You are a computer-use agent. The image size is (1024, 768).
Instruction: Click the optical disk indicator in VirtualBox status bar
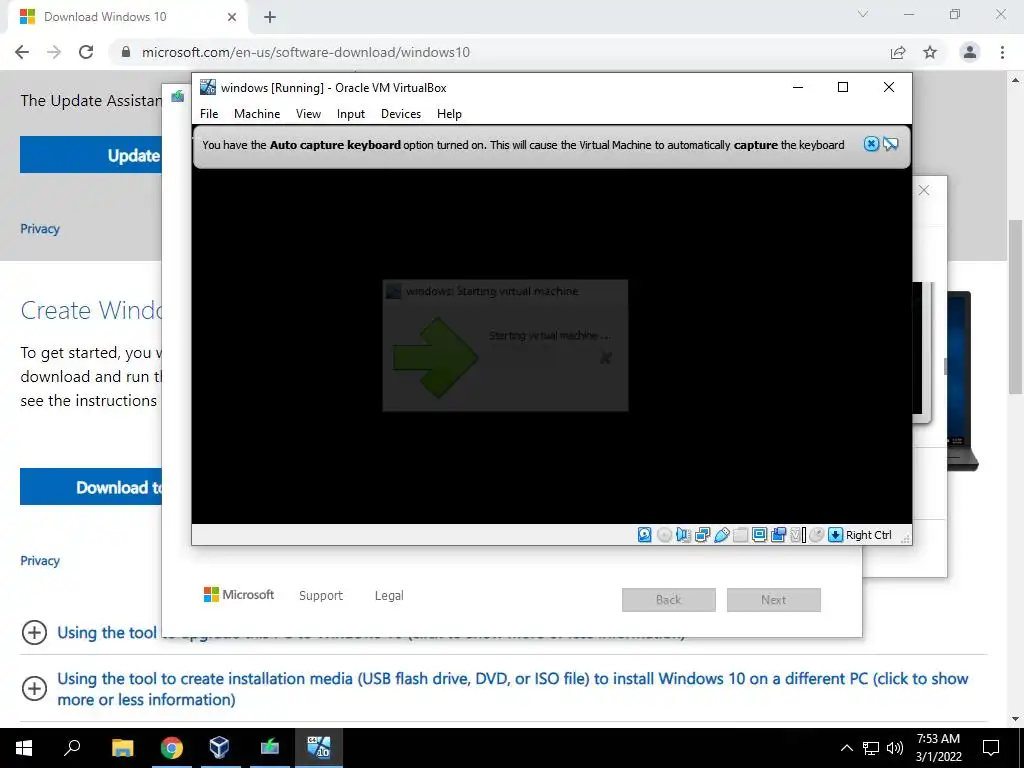tap(664, 535)
